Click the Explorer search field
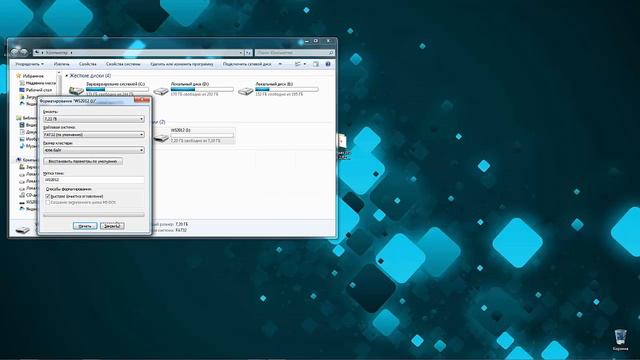 [294, 53]
